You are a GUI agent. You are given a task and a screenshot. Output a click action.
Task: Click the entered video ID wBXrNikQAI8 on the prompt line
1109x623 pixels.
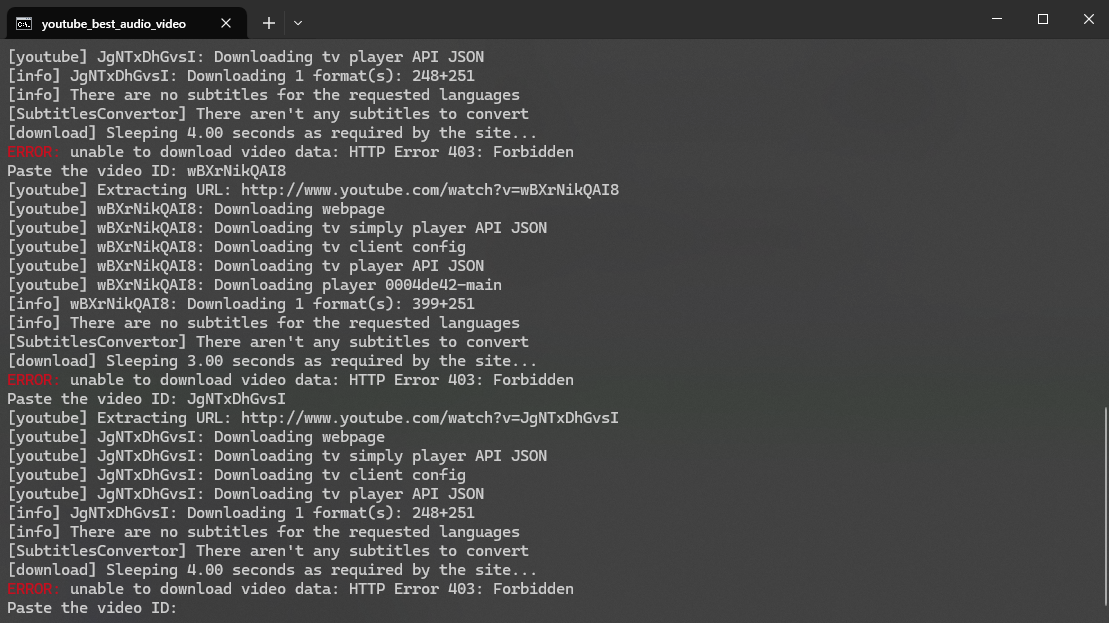click(x=236, y=171)
